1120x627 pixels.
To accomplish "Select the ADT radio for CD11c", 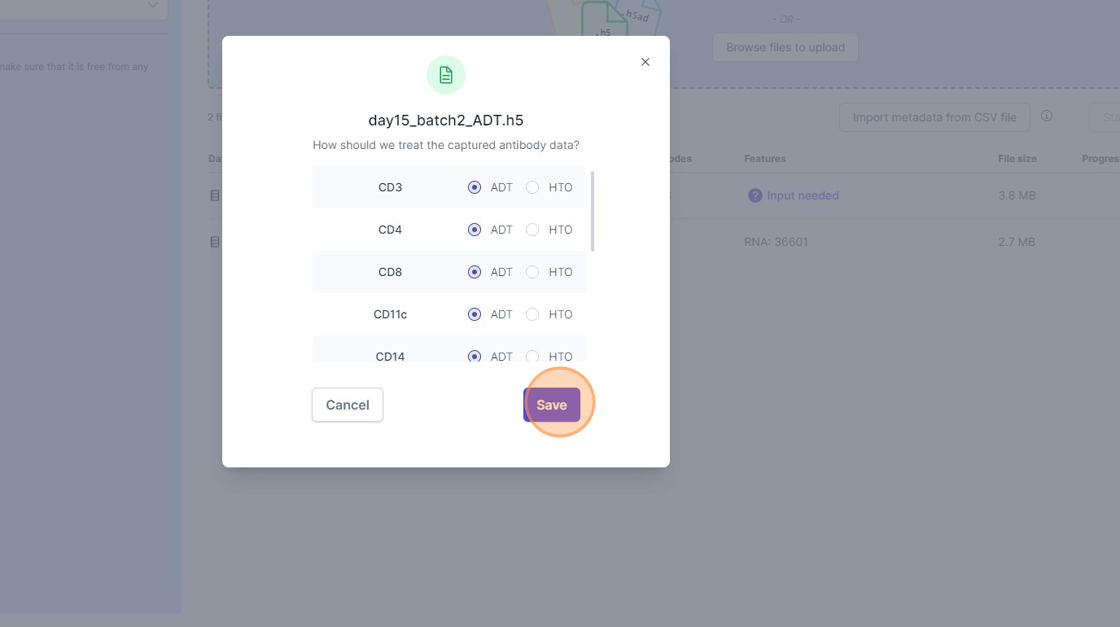I will click(475, 314).
